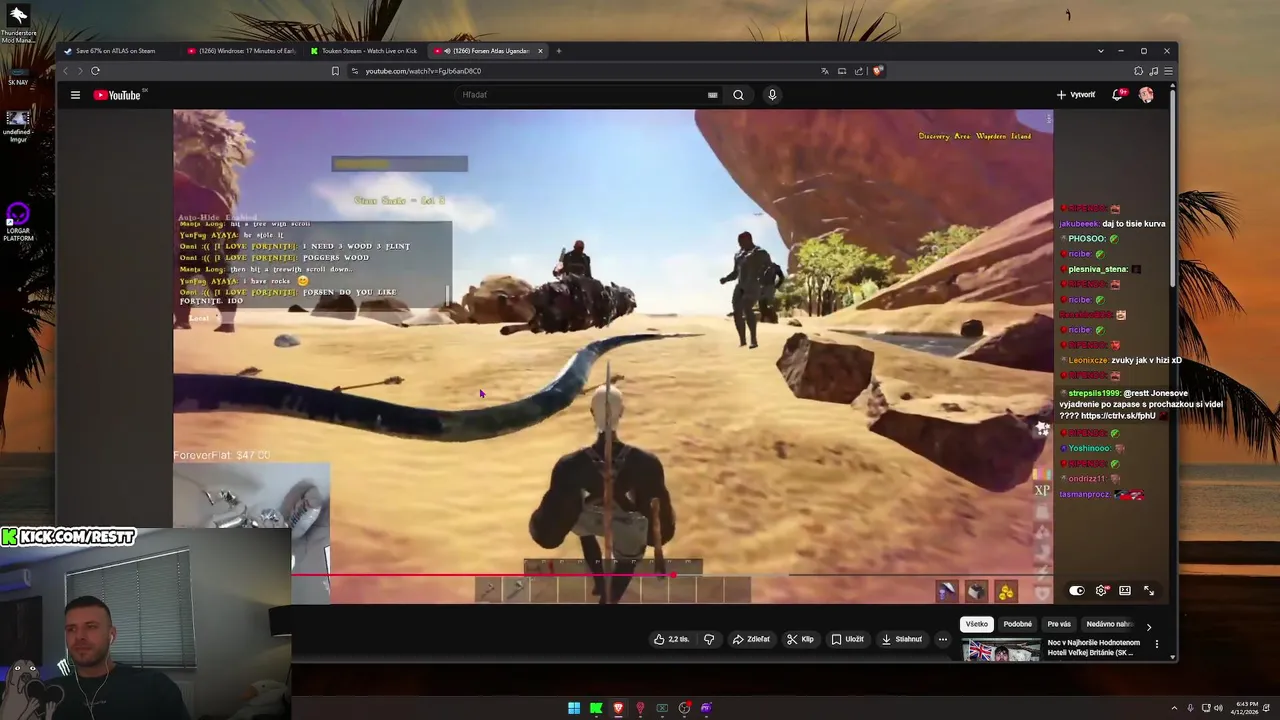
Task: Like the video (2,2 tis.)
Action: coord(672,639)
